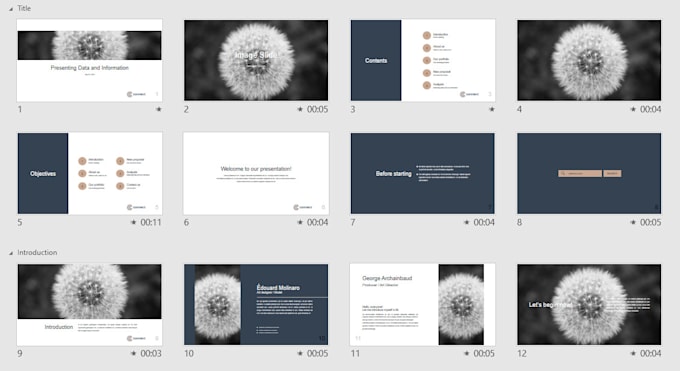Click the transition star icon under slide 2
This screenshot has width=680, height=371.
[x=300, y=109]
